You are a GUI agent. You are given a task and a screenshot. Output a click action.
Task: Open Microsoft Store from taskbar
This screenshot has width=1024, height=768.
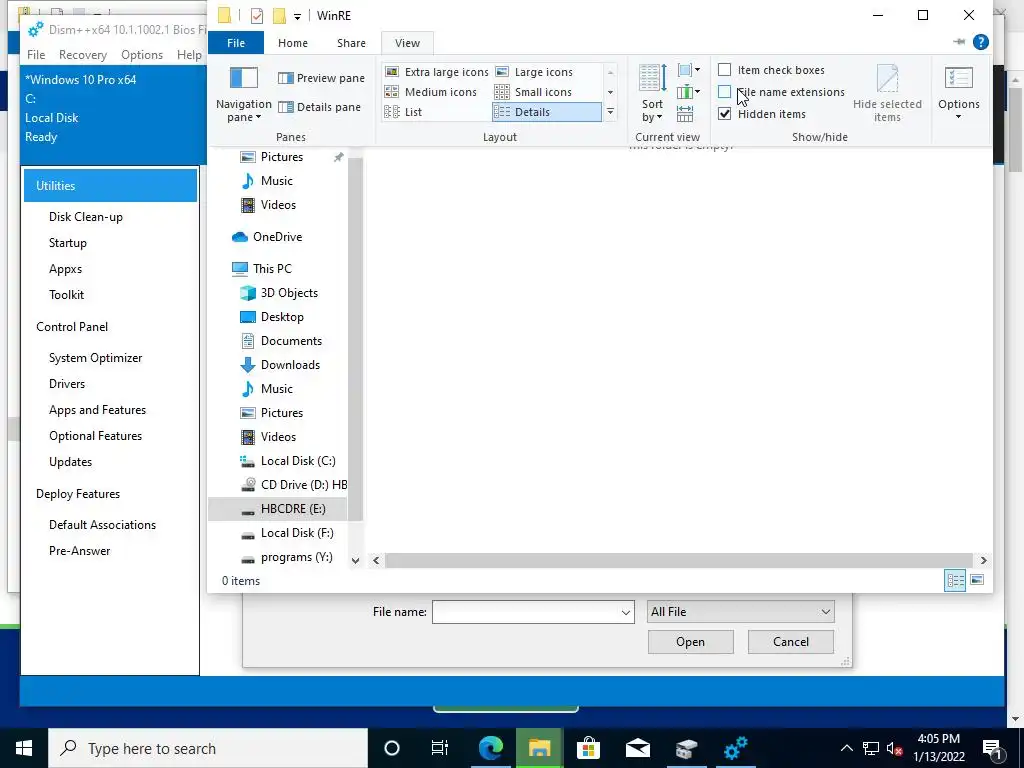click(x=588, y=748)
